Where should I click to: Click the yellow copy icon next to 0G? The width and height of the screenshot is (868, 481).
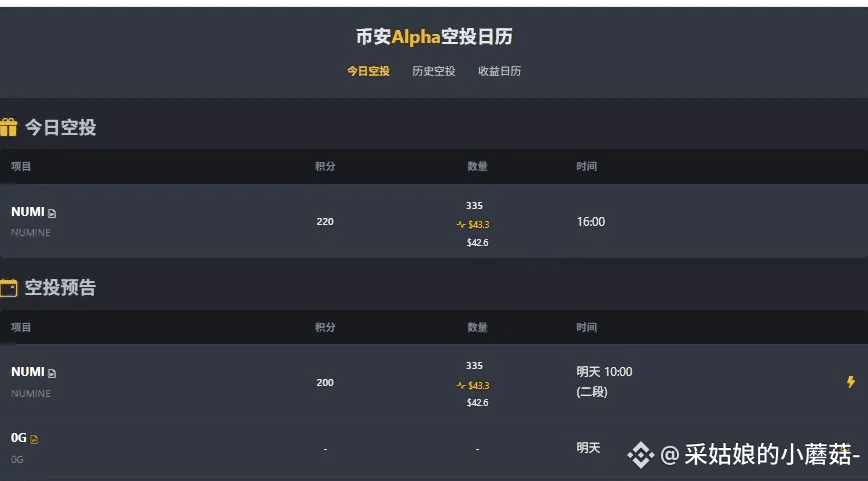pyautogui.click(x=34, y=439)
